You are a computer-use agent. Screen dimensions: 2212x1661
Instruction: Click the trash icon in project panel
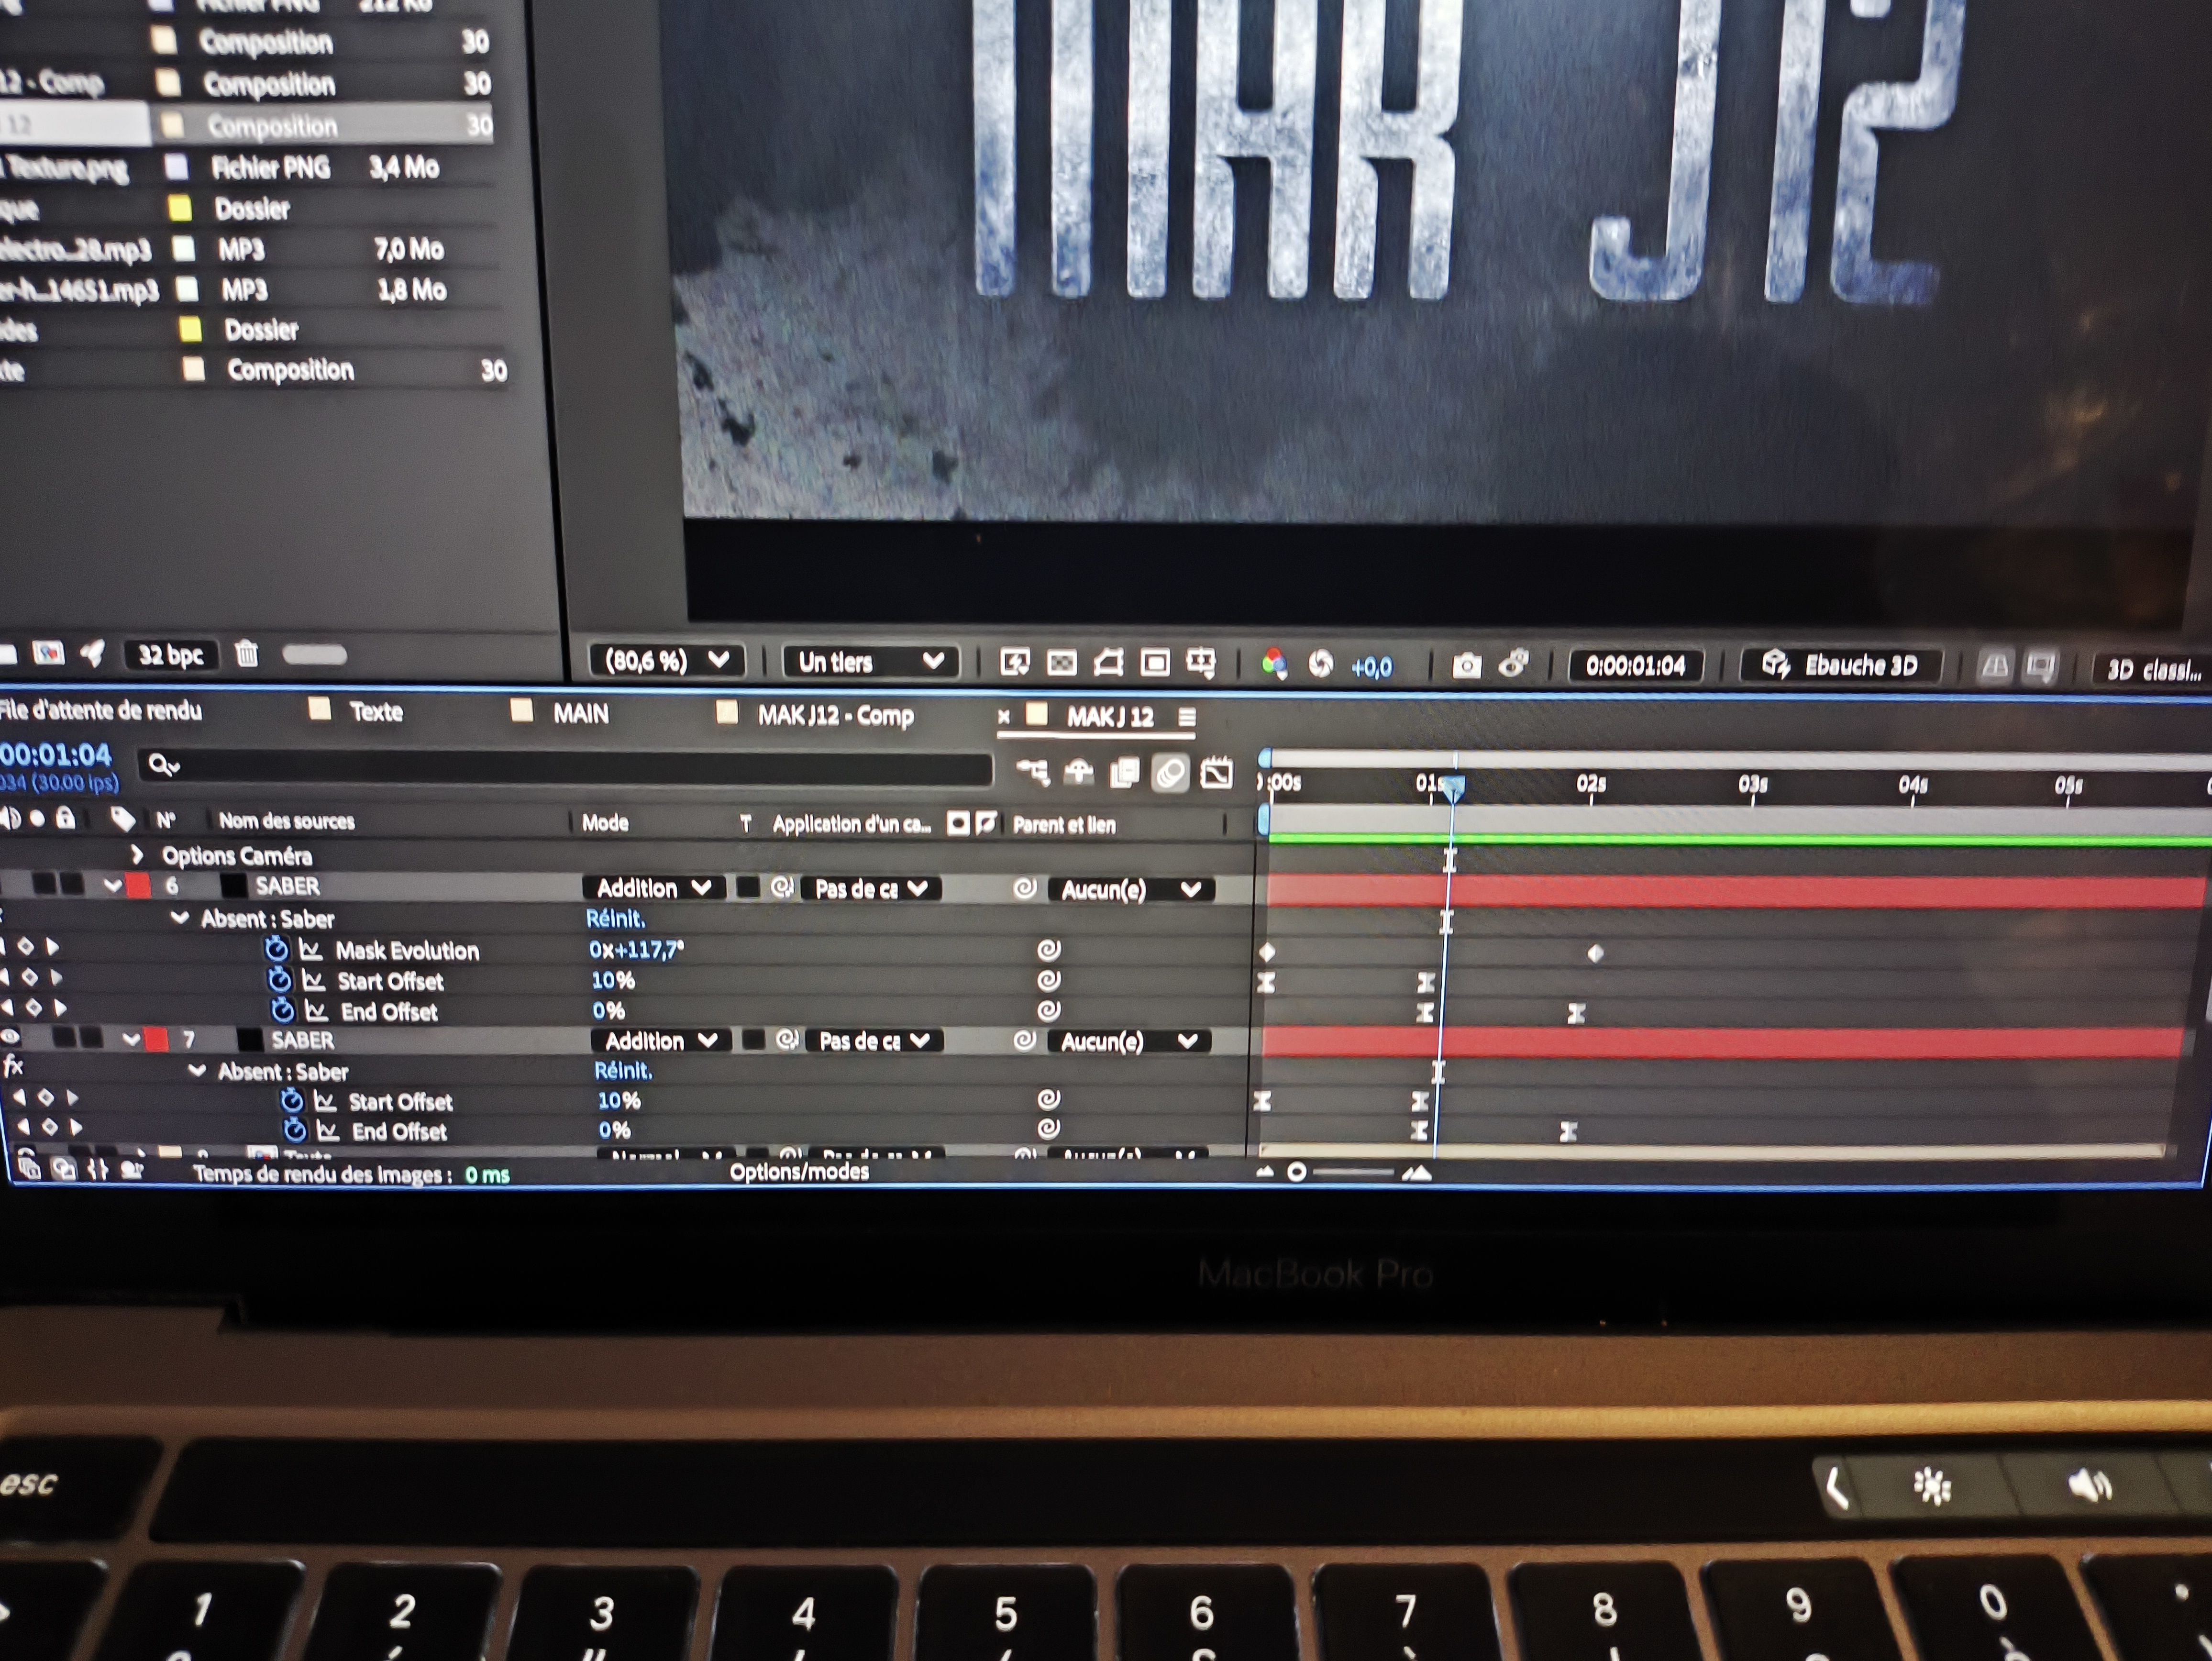(x=246, y=654)
